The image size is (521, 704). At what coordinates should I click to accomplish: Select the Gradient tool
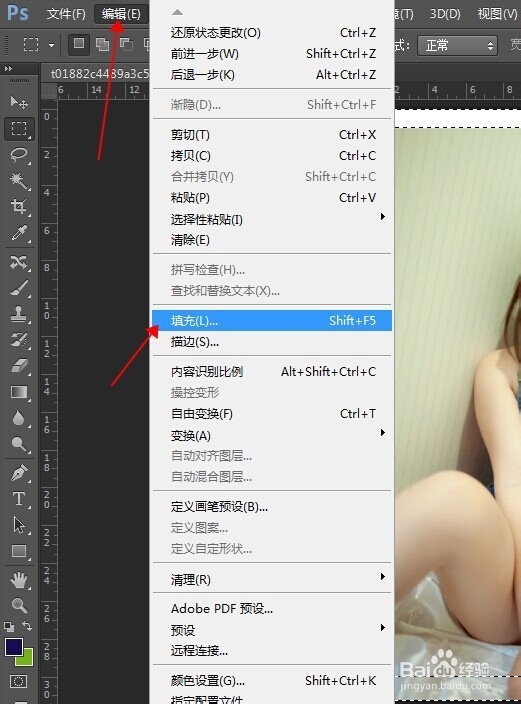pos(19,392)
